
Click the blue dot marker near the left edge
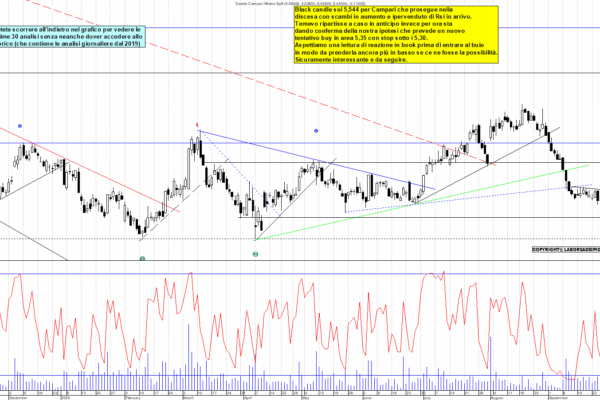[18, 127]
